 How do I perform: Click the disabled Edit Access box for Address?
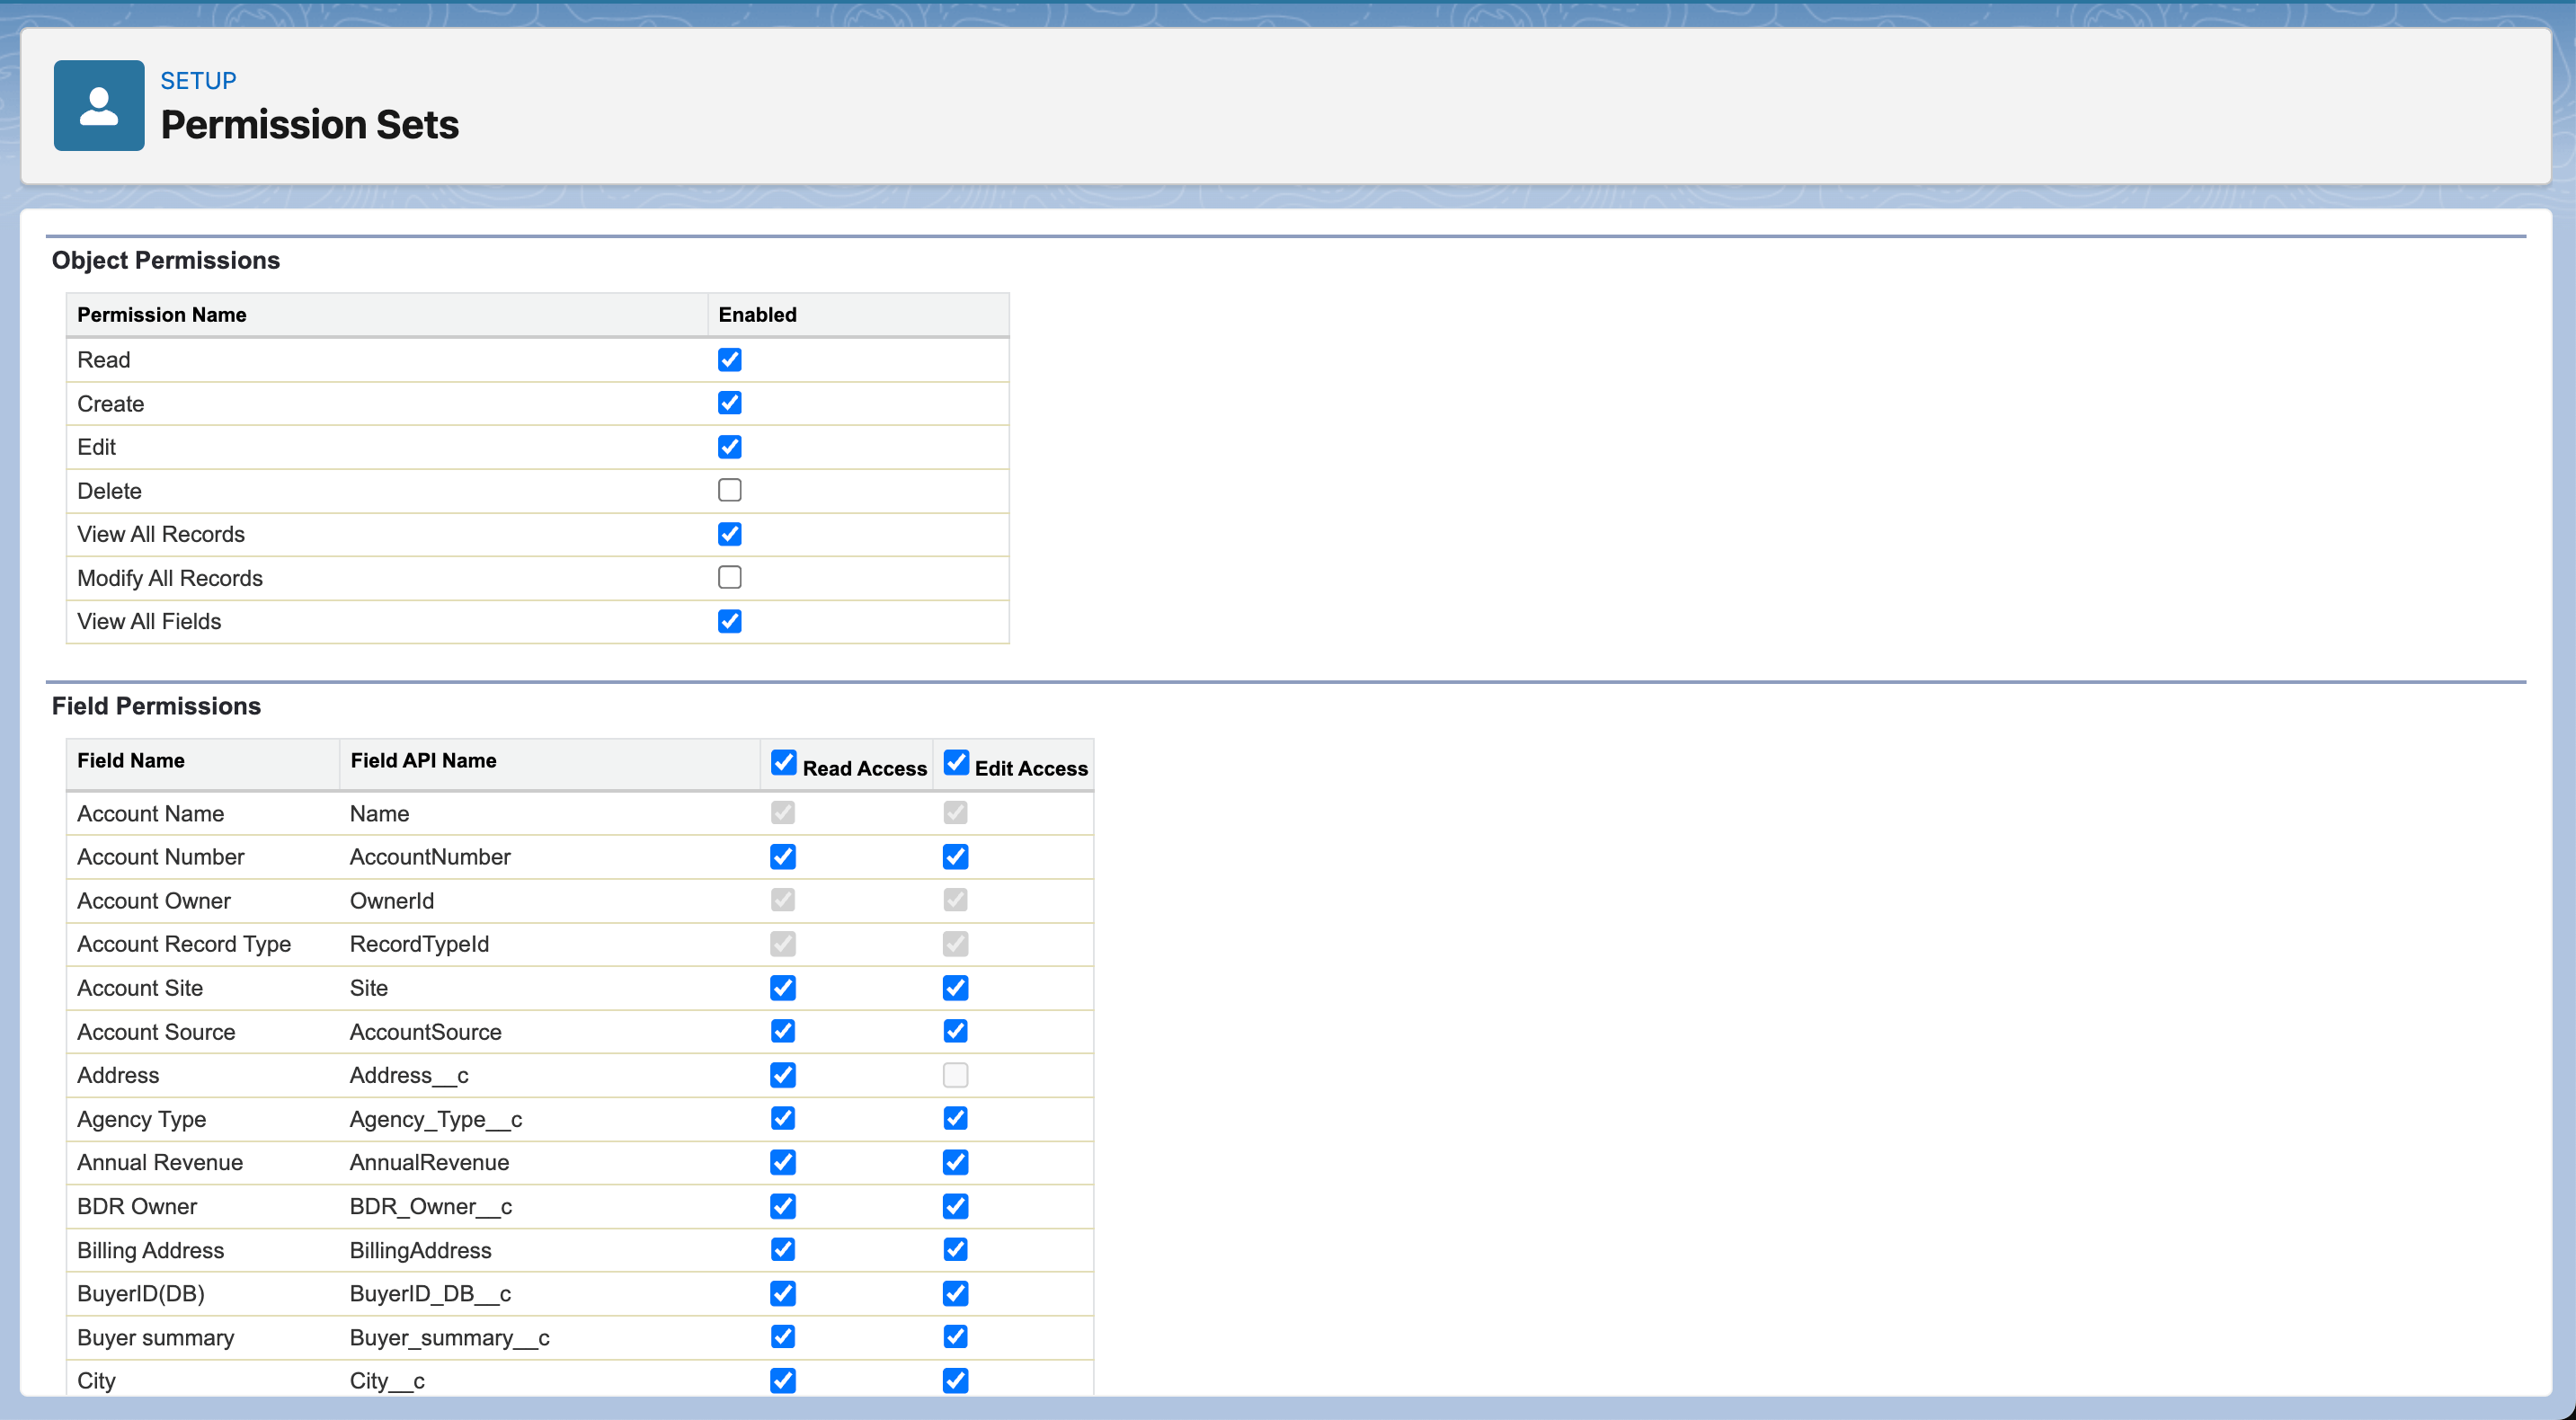pos(955,1075)
